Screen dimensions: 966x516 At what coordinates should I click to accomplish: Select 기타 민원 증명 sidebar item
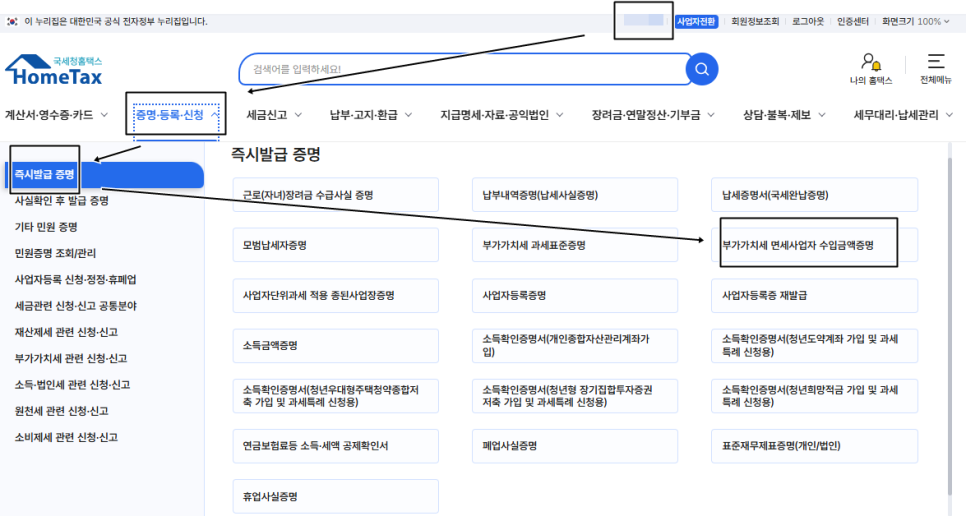coord(46,227)
